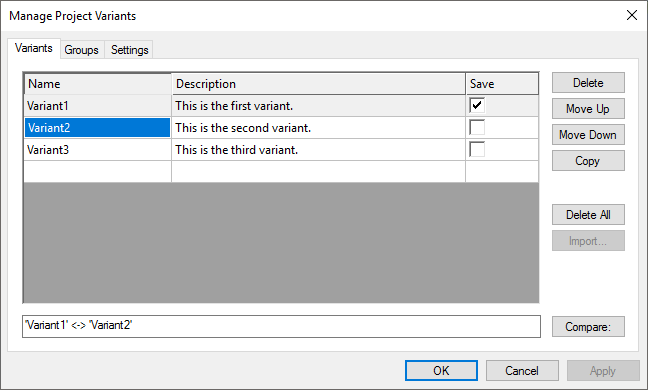Close the Manage Project Variants dialog
This screenshot has width=648, height=390.
pos(631,15)
